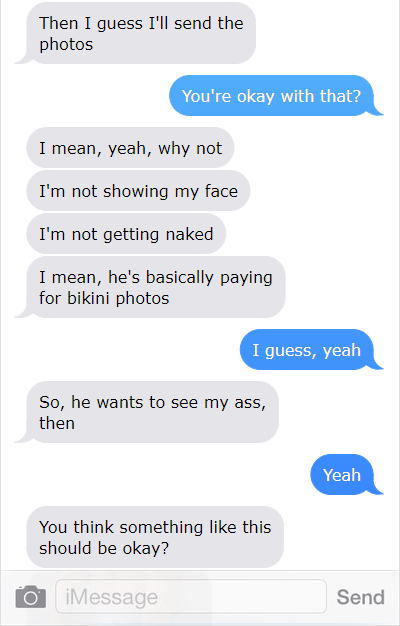
Task: Open the camera attachment icon
Action: [x=31, y=597]
